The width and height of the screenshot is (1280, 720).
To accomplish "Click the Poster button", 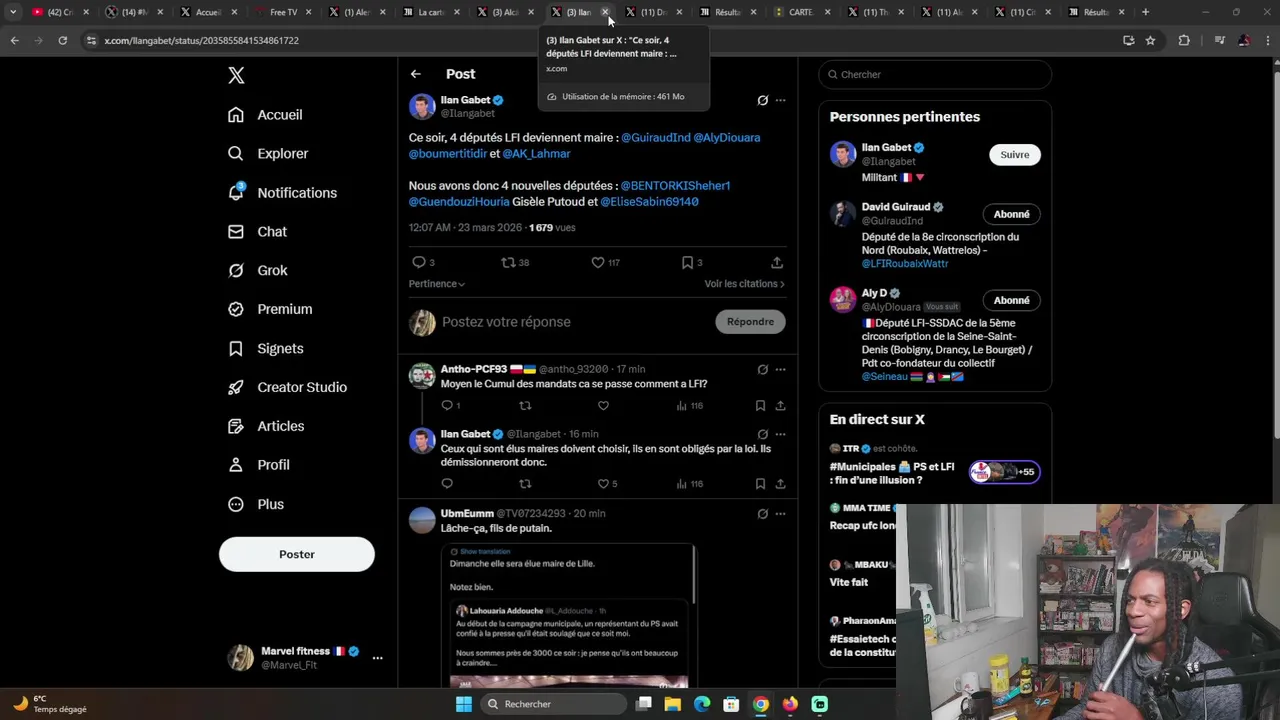I will pos(297,554).
